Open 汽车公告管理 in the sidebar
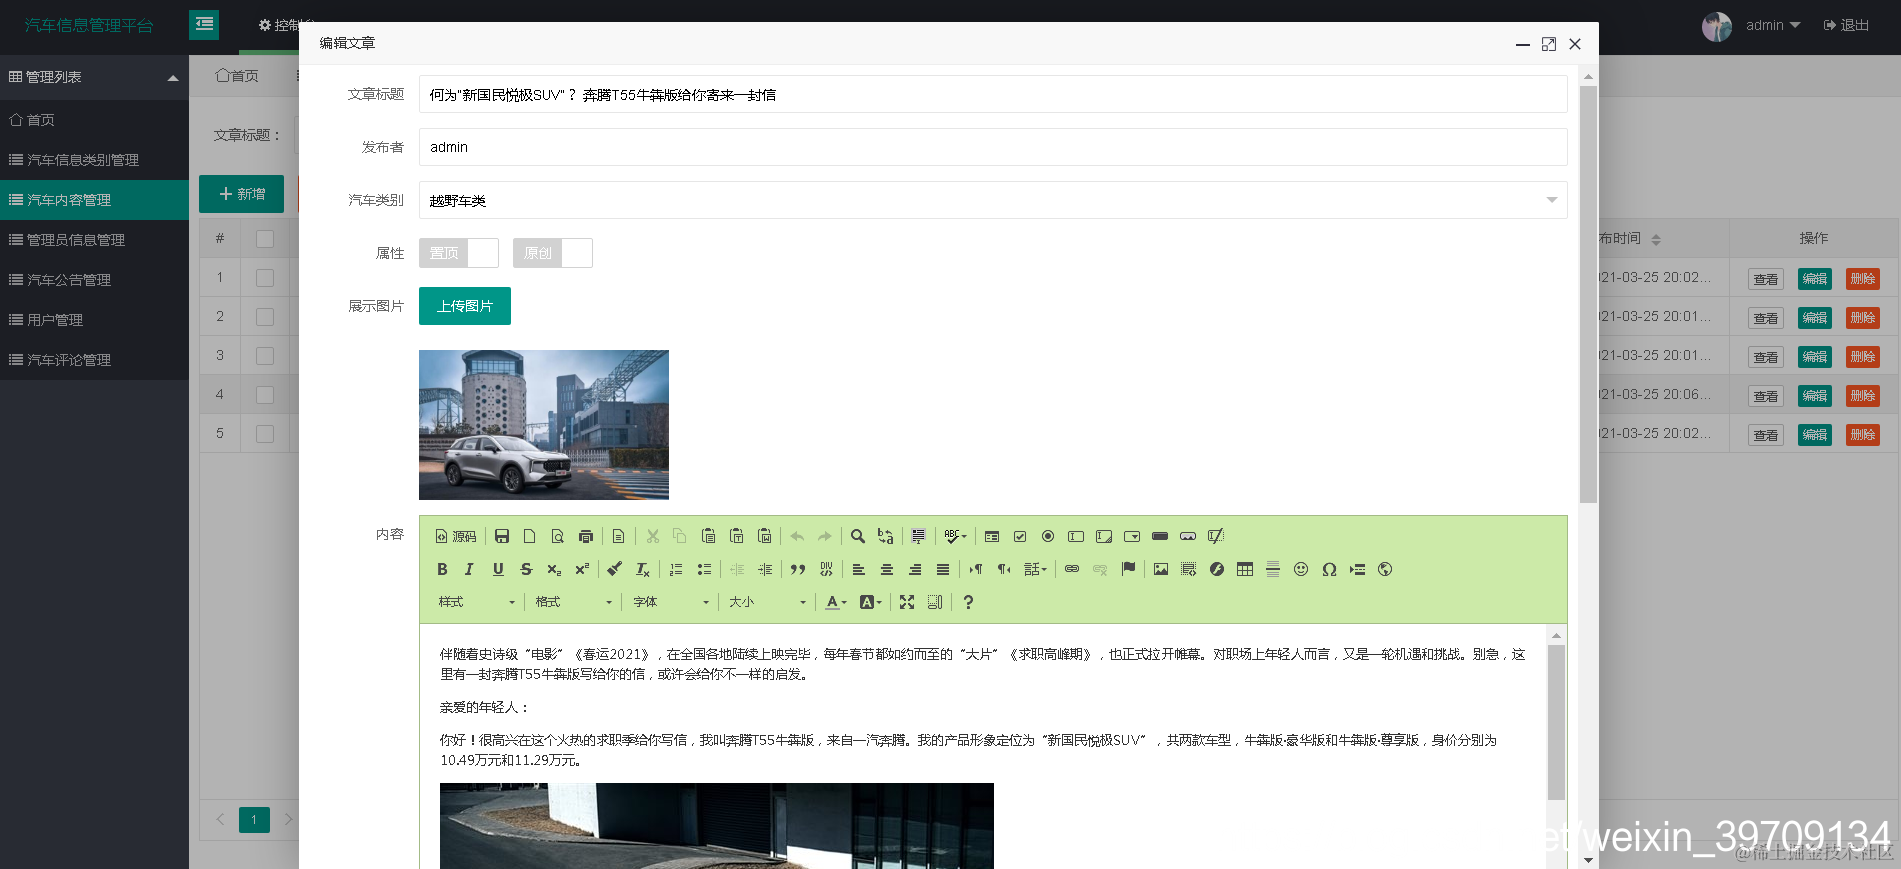This screenshot has width=1901, height=869. click(94, 280)
